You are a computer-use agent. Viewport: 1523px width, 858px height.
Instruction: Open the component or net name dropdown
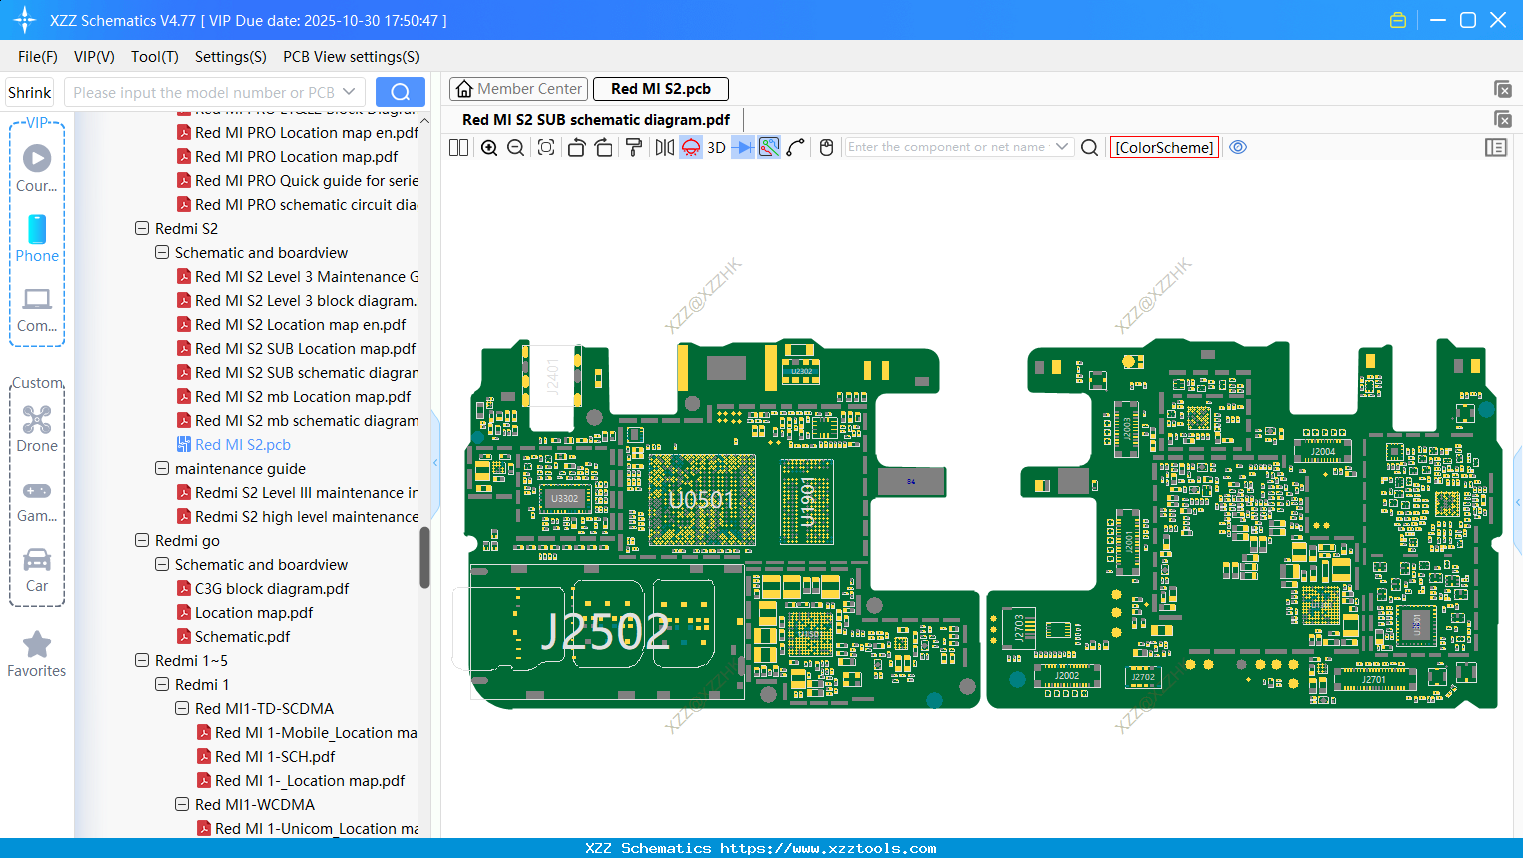(x=1062, y=147)
